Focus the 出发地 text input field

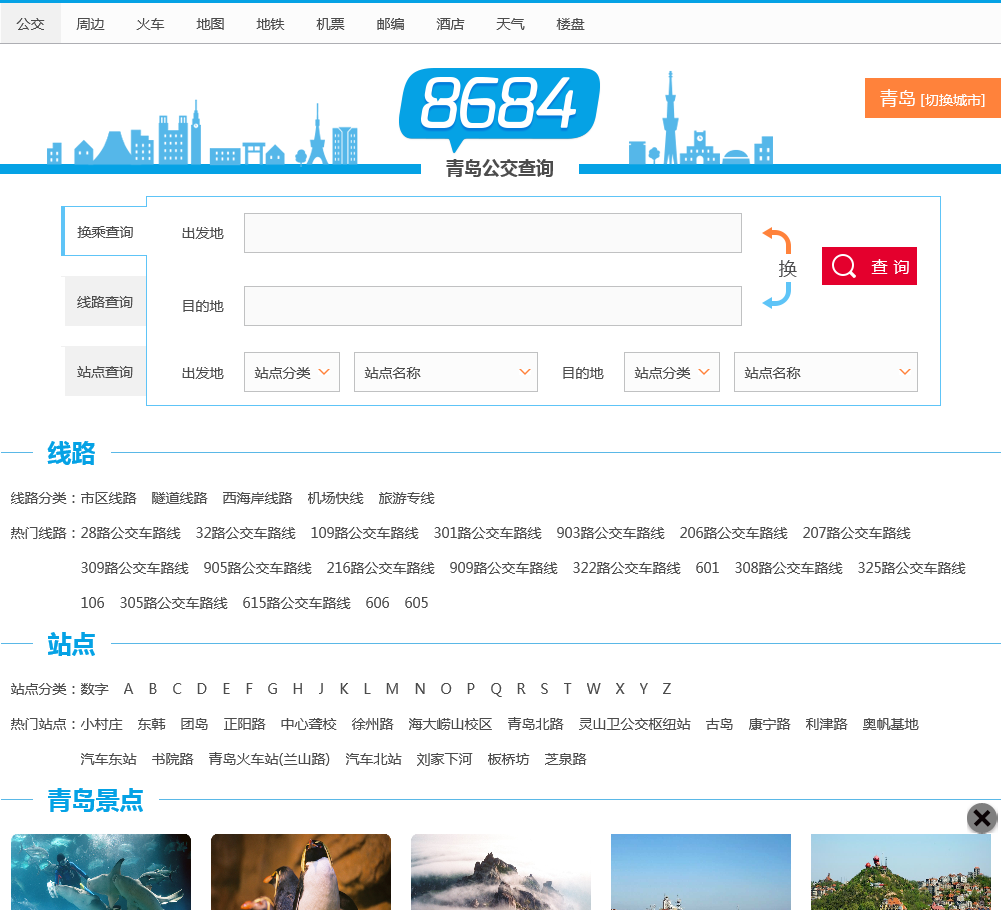pos(492,233)
